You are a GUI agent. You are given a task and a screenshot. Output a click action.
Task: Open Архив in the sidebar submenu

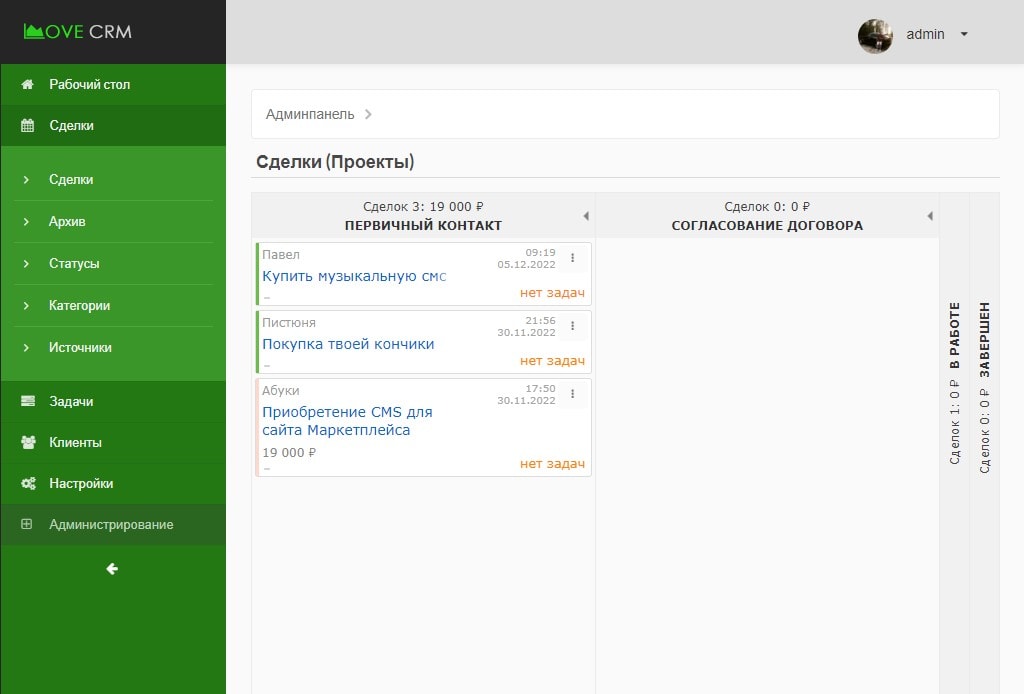point(67,221)
